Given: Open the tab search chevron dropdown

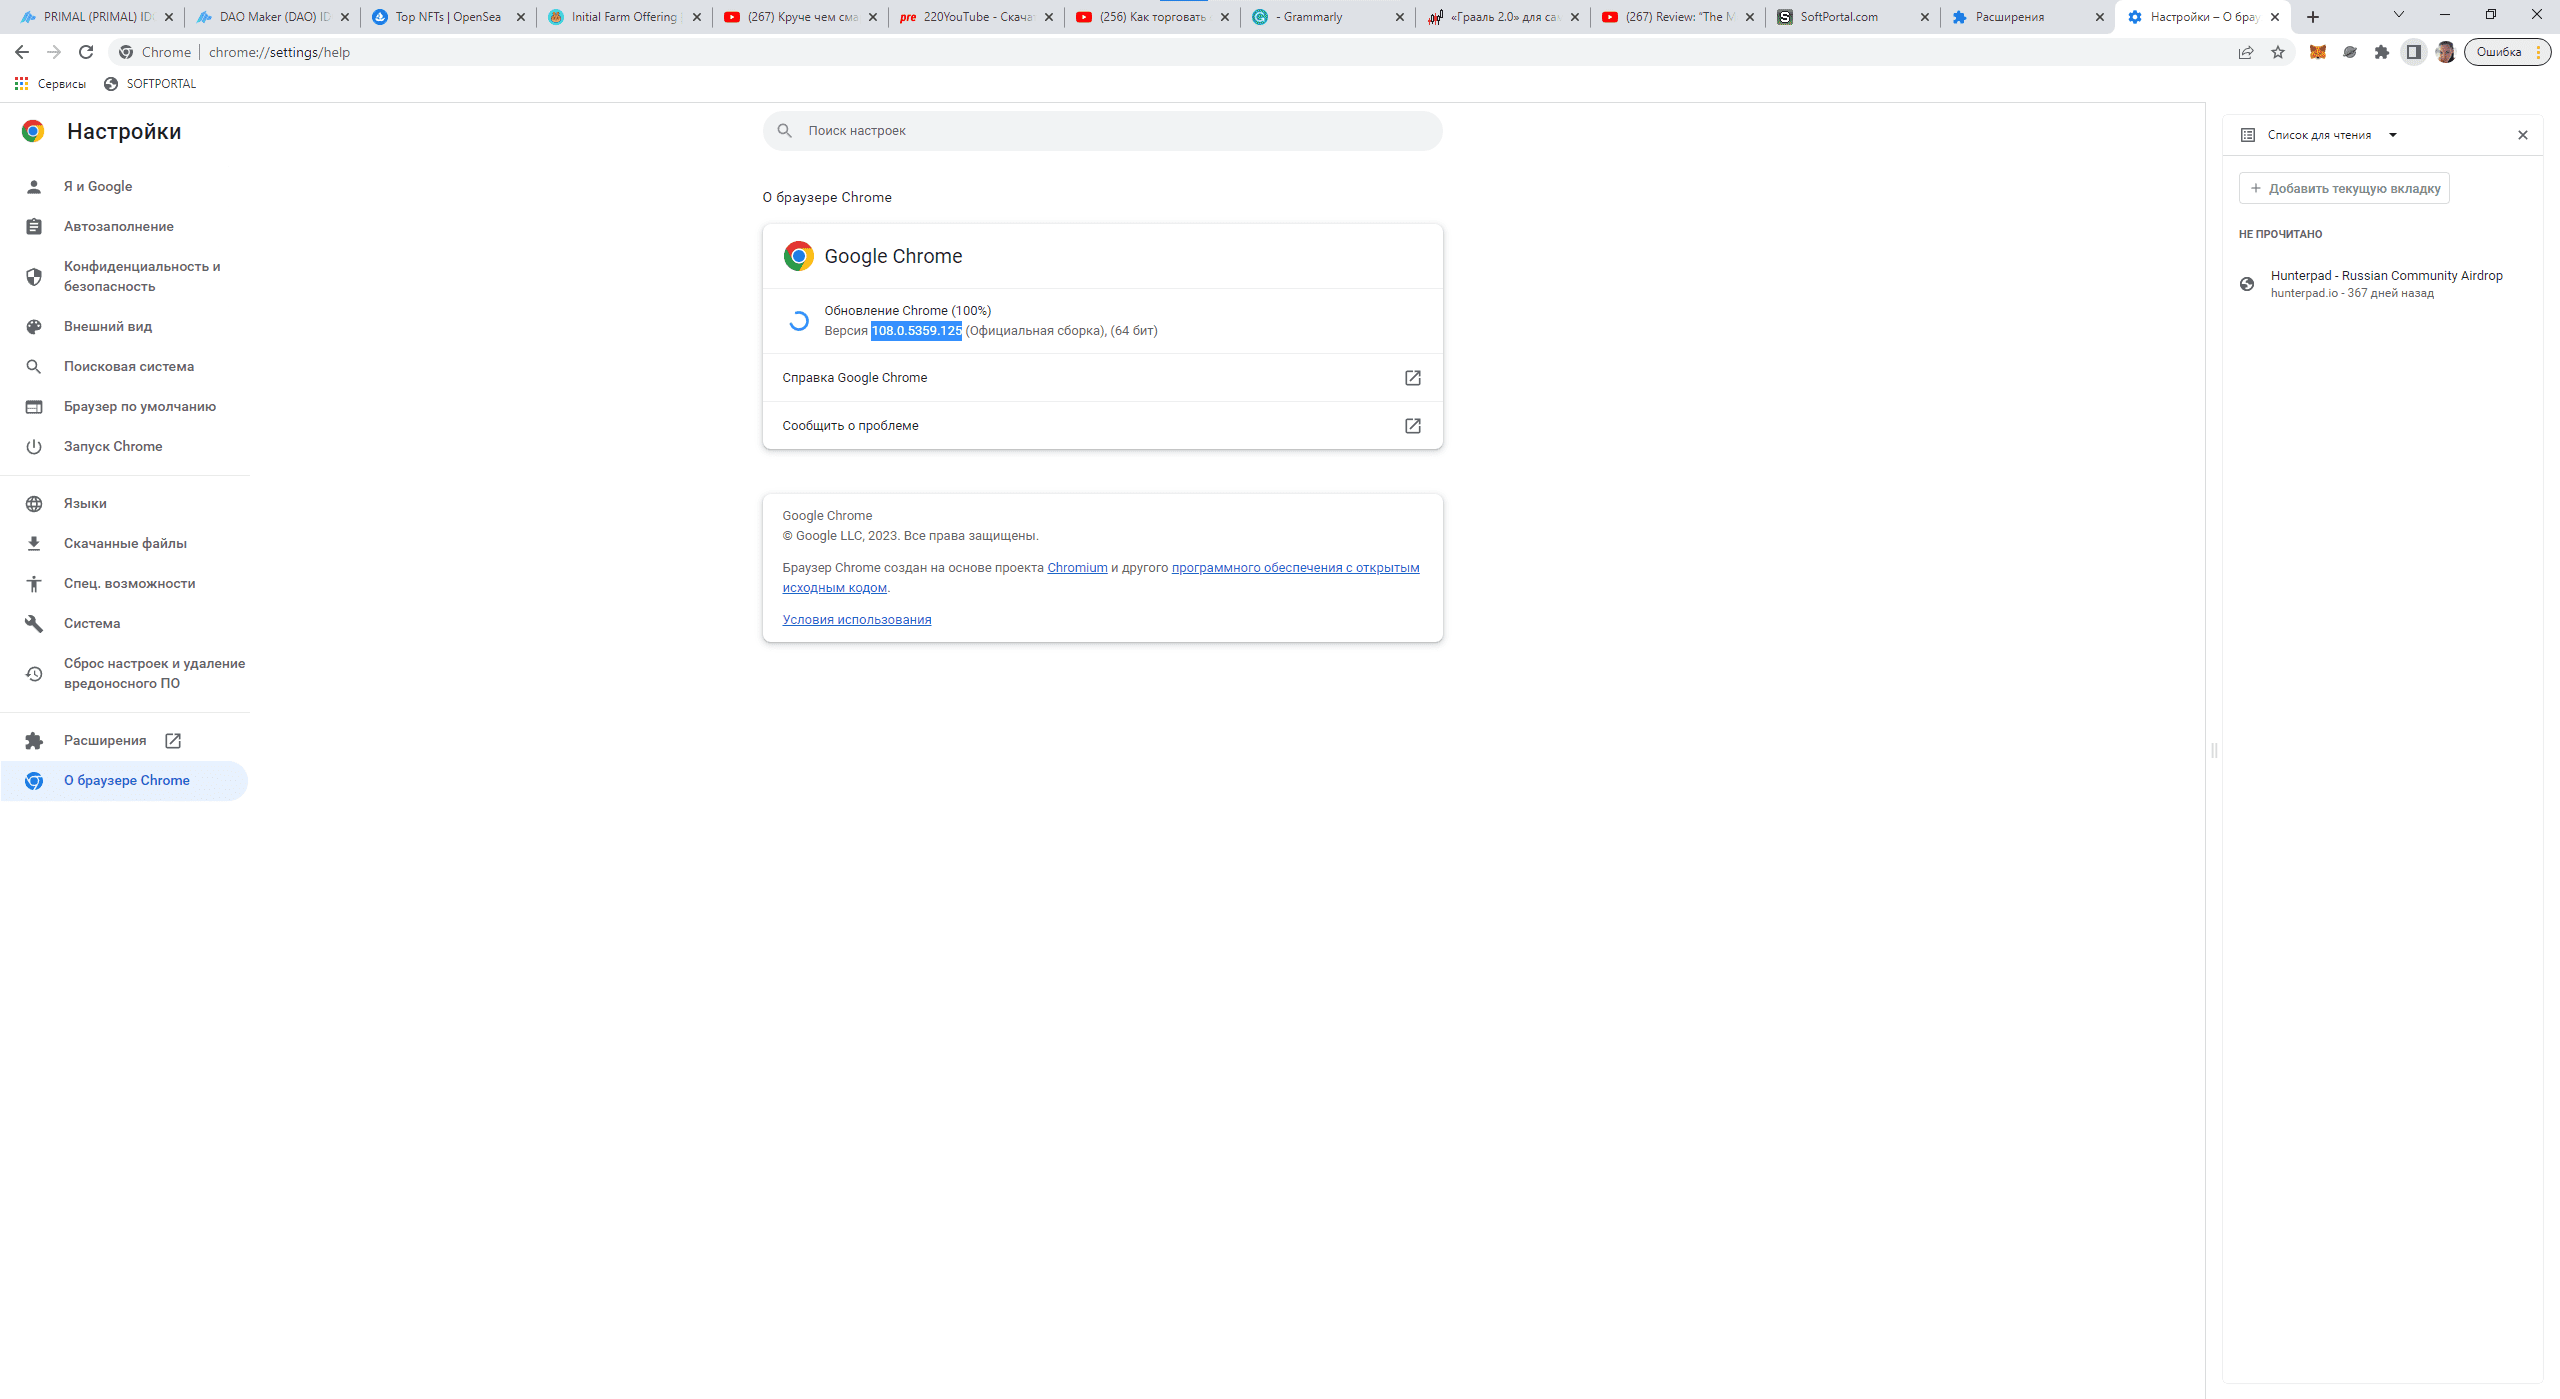Looking at the screenshot, I should (x=2398, y=15).
